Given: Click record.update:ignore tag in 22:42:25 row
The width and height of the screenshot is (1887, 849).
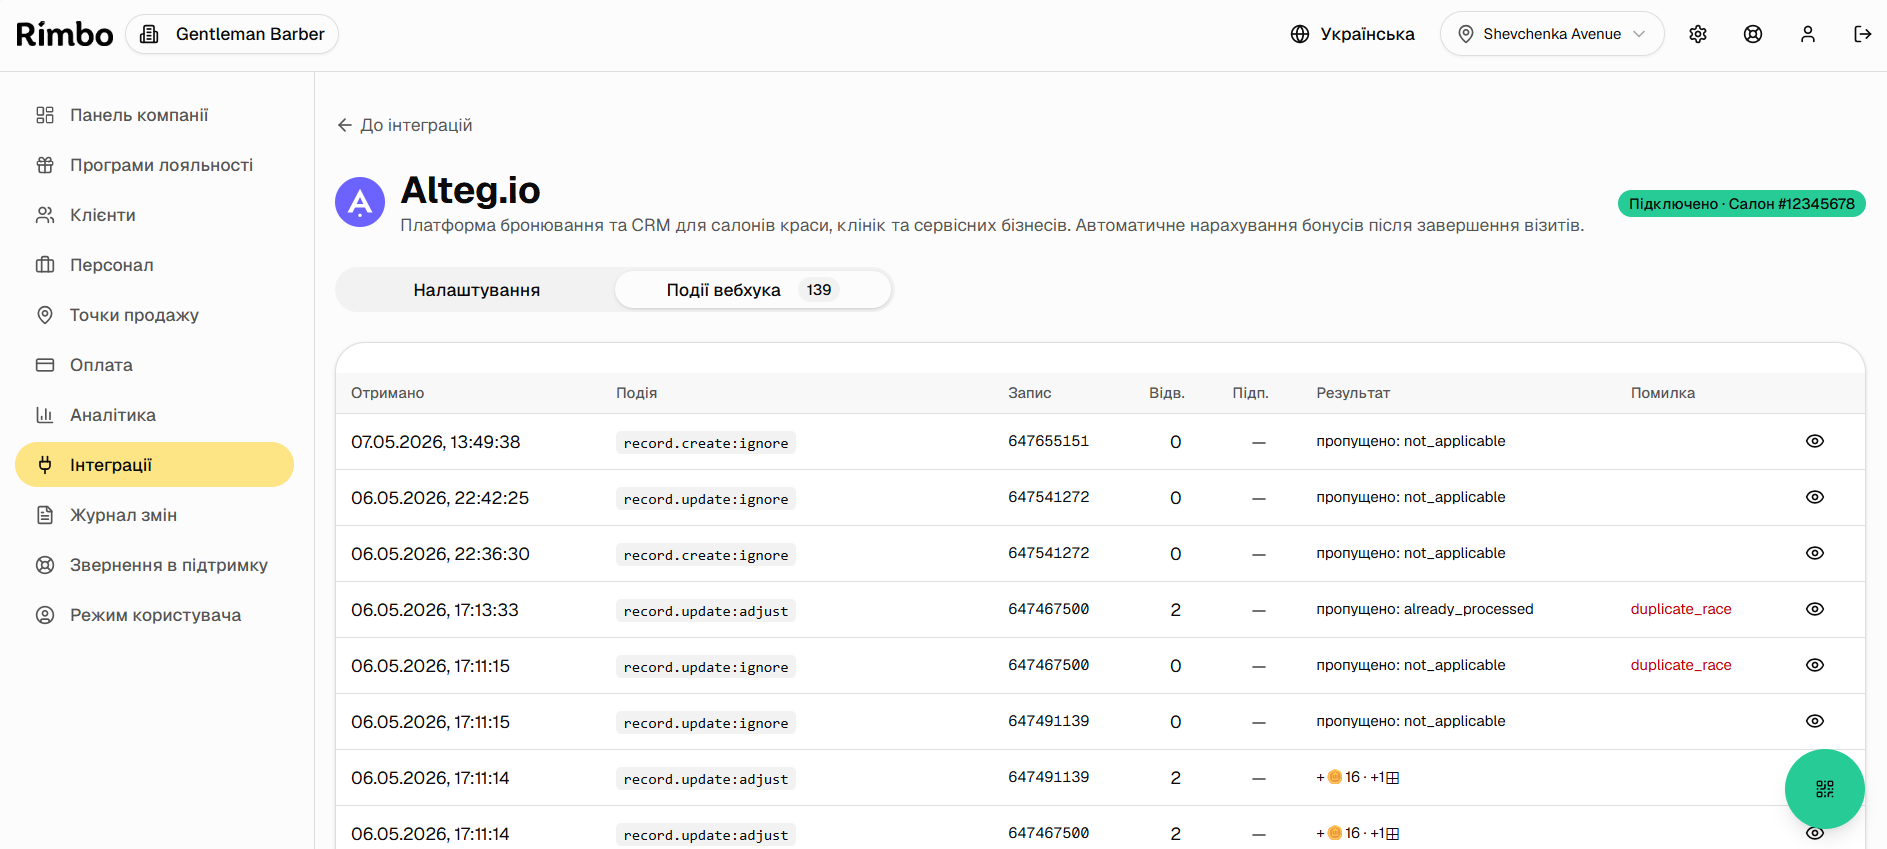Looking at the screenshot, I should click(x=706, y=499).
